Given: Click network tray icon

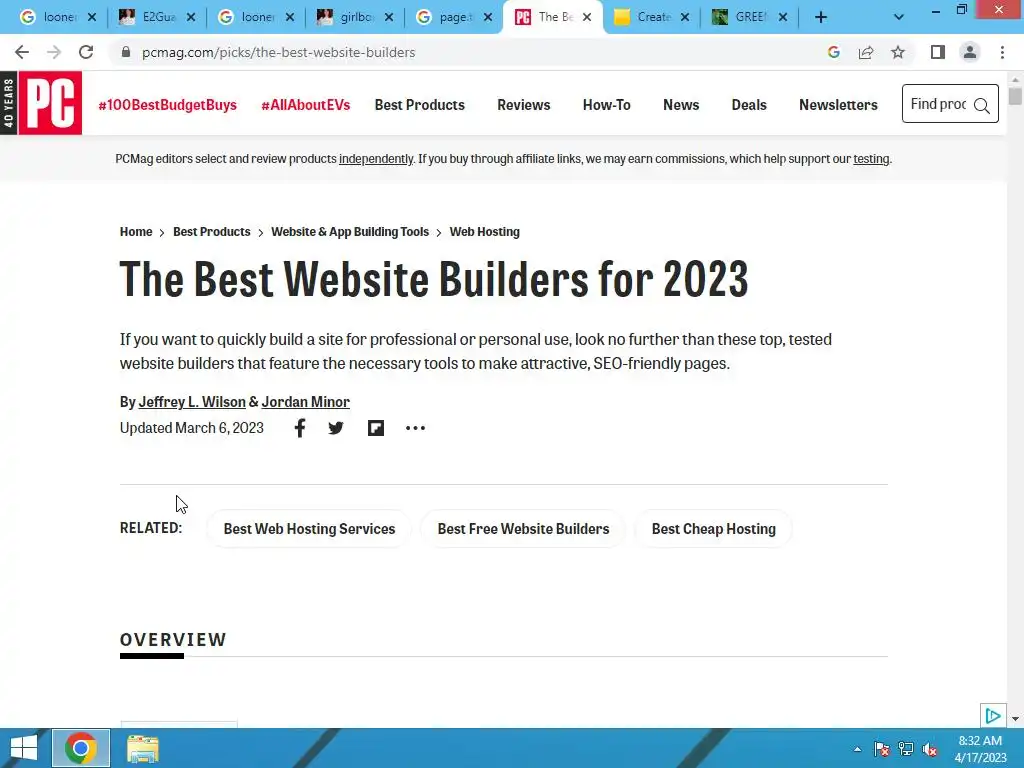Looking at the screenshot, I should point(906,749).
